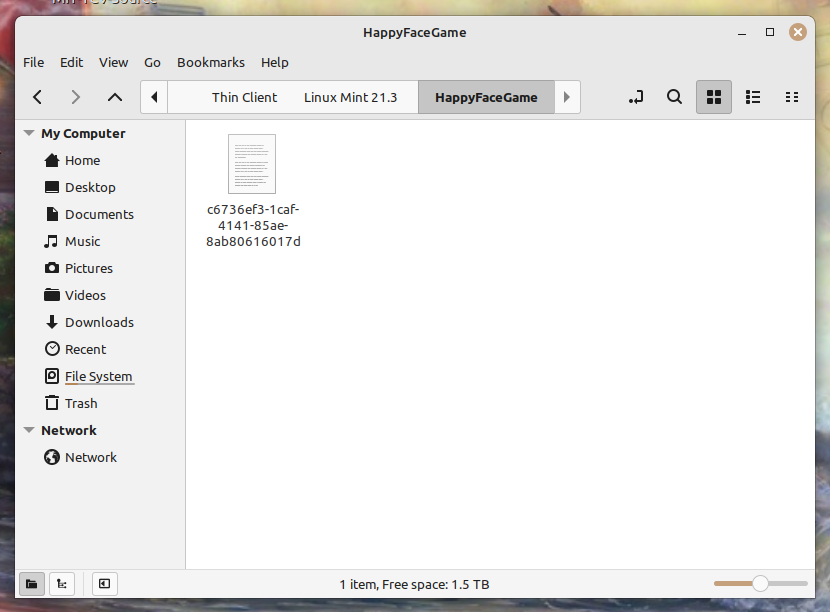Collapse the Network section header

(x=29, y=430)
